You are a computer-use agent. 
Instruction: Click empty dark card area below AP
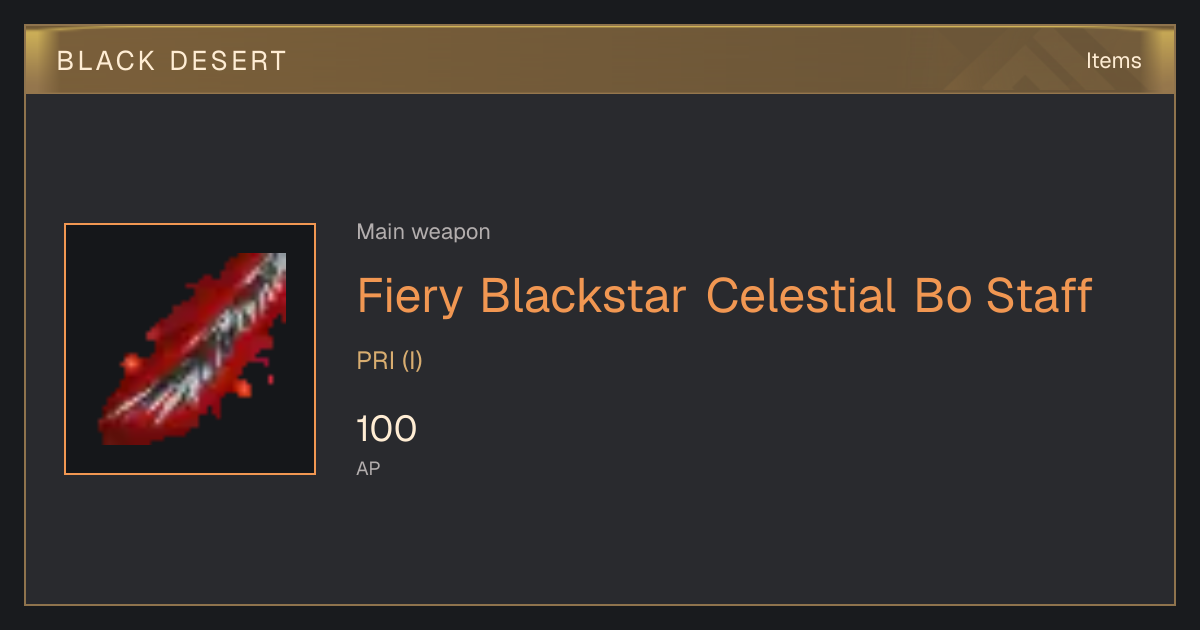(x=700, y=540)
